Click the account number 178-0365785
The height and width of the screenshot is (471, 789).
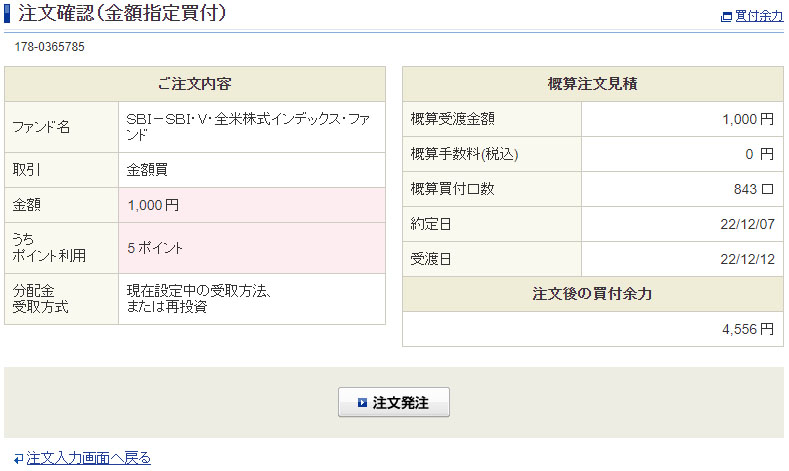click(49, 47)
